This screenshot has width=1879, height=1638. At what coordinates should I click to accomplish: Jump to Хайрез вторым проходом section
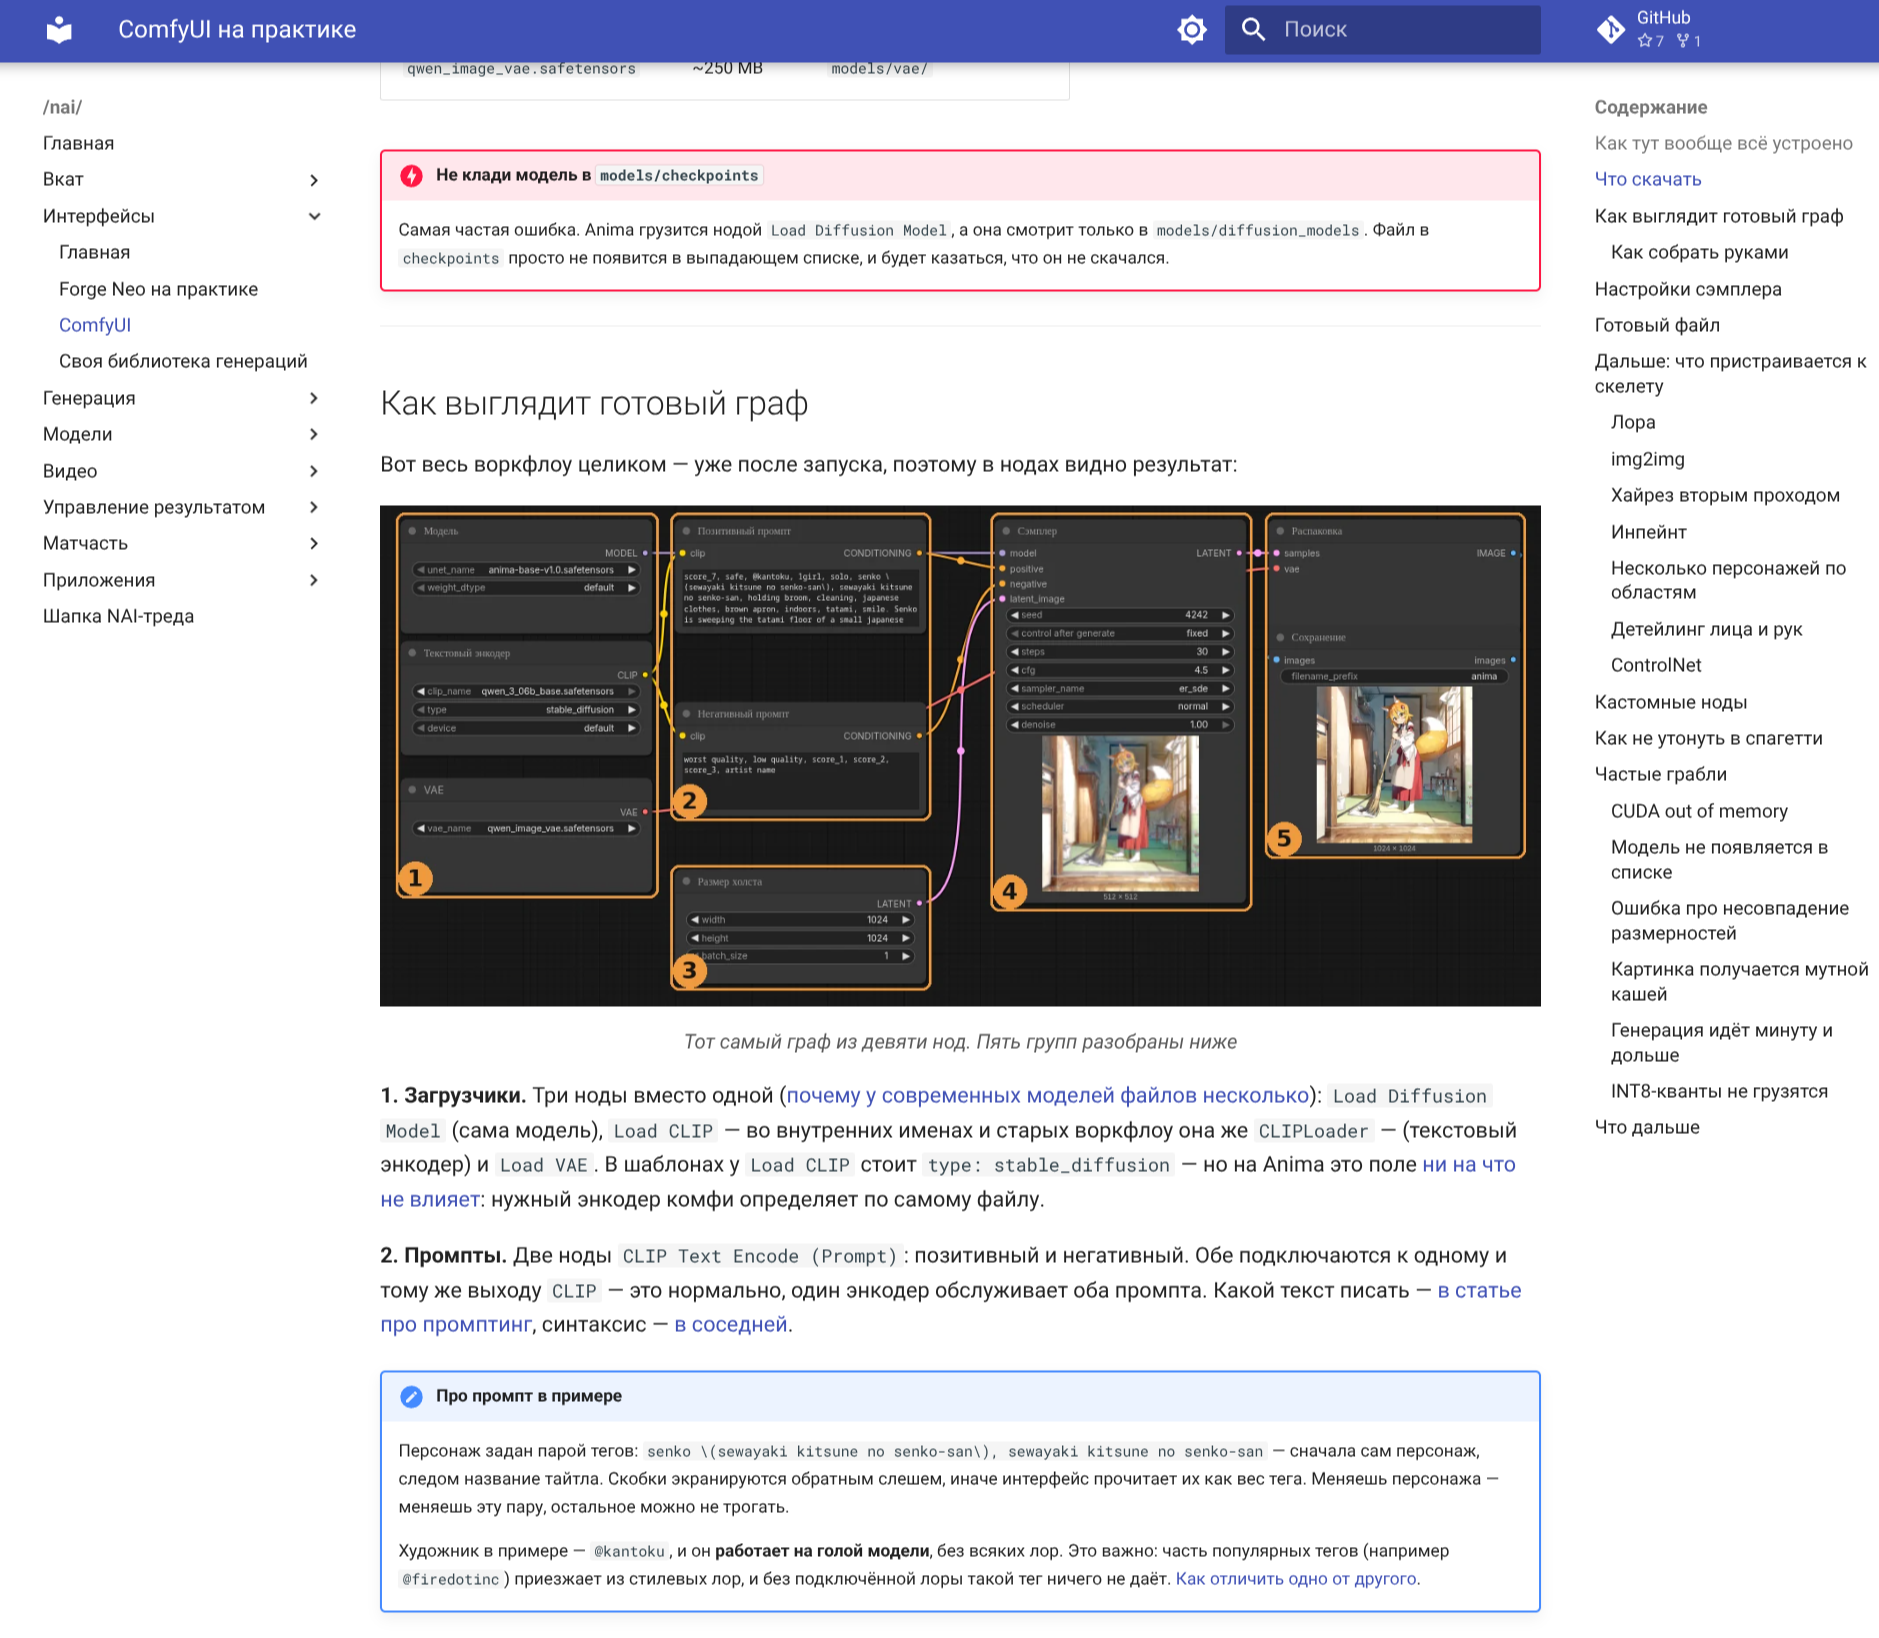click(1725, 495)
